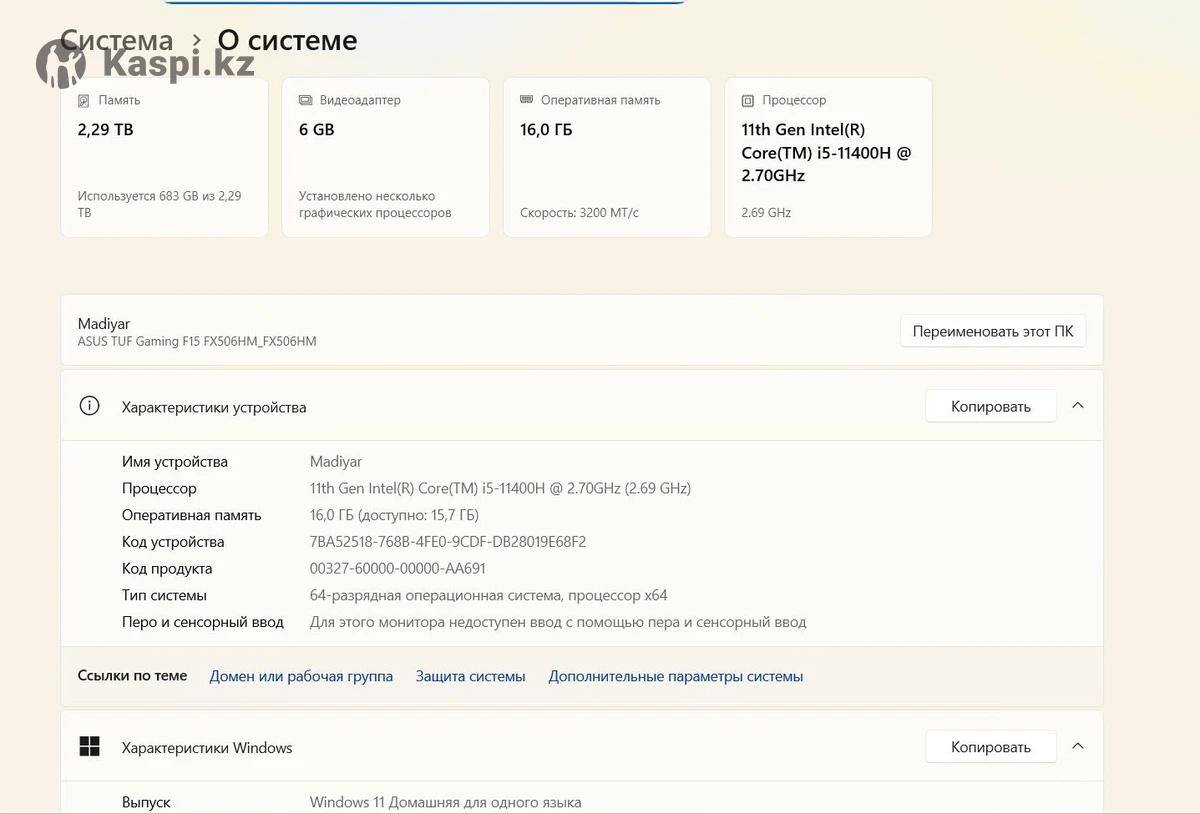1200x814 pixels.
Task: Click the storage icon on Память card
Action: 84,101
